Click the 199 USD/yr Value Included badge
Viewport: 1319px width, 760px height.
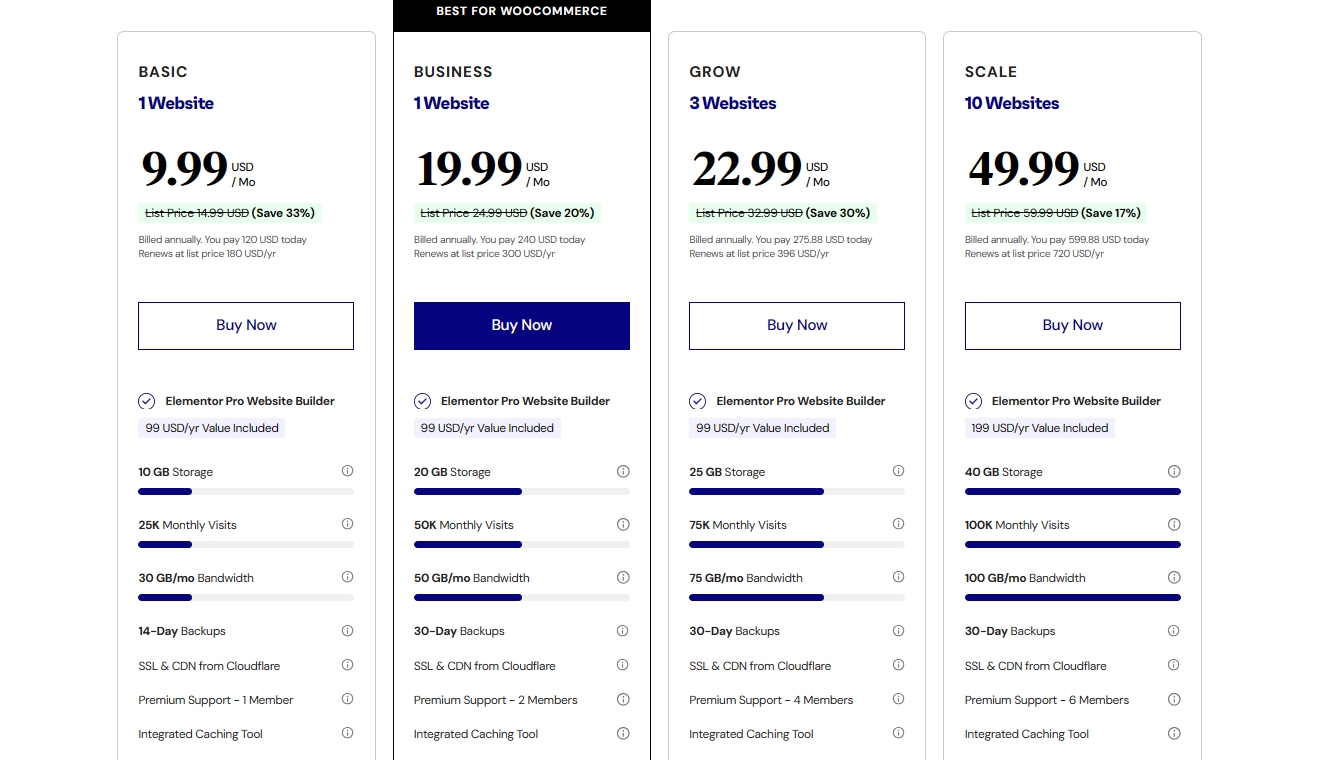(x=1040, y=428)
